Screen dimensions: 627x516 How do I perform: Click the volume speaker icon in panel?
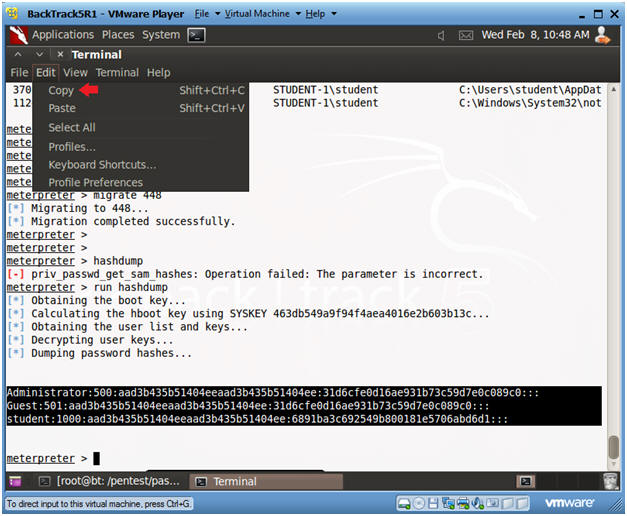[x=441, y=36]
